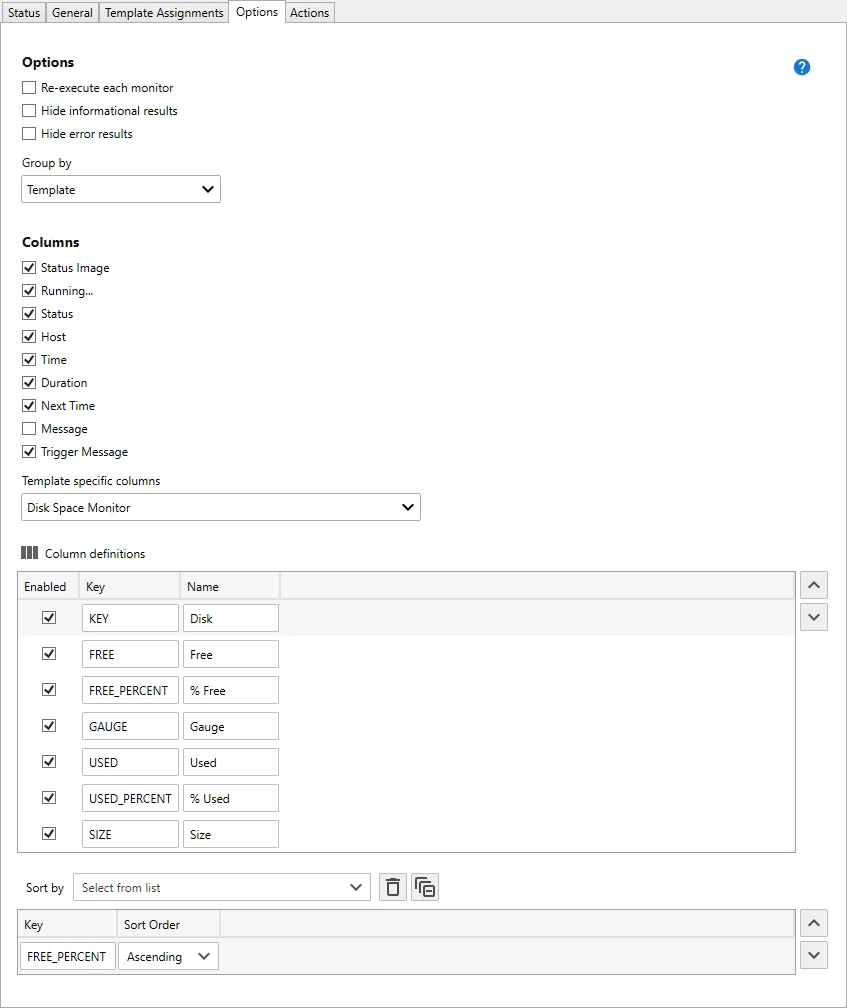Switch to the Template Assignments tab
This screenshot has width=847, height=1008.
(x=164, y=13)
